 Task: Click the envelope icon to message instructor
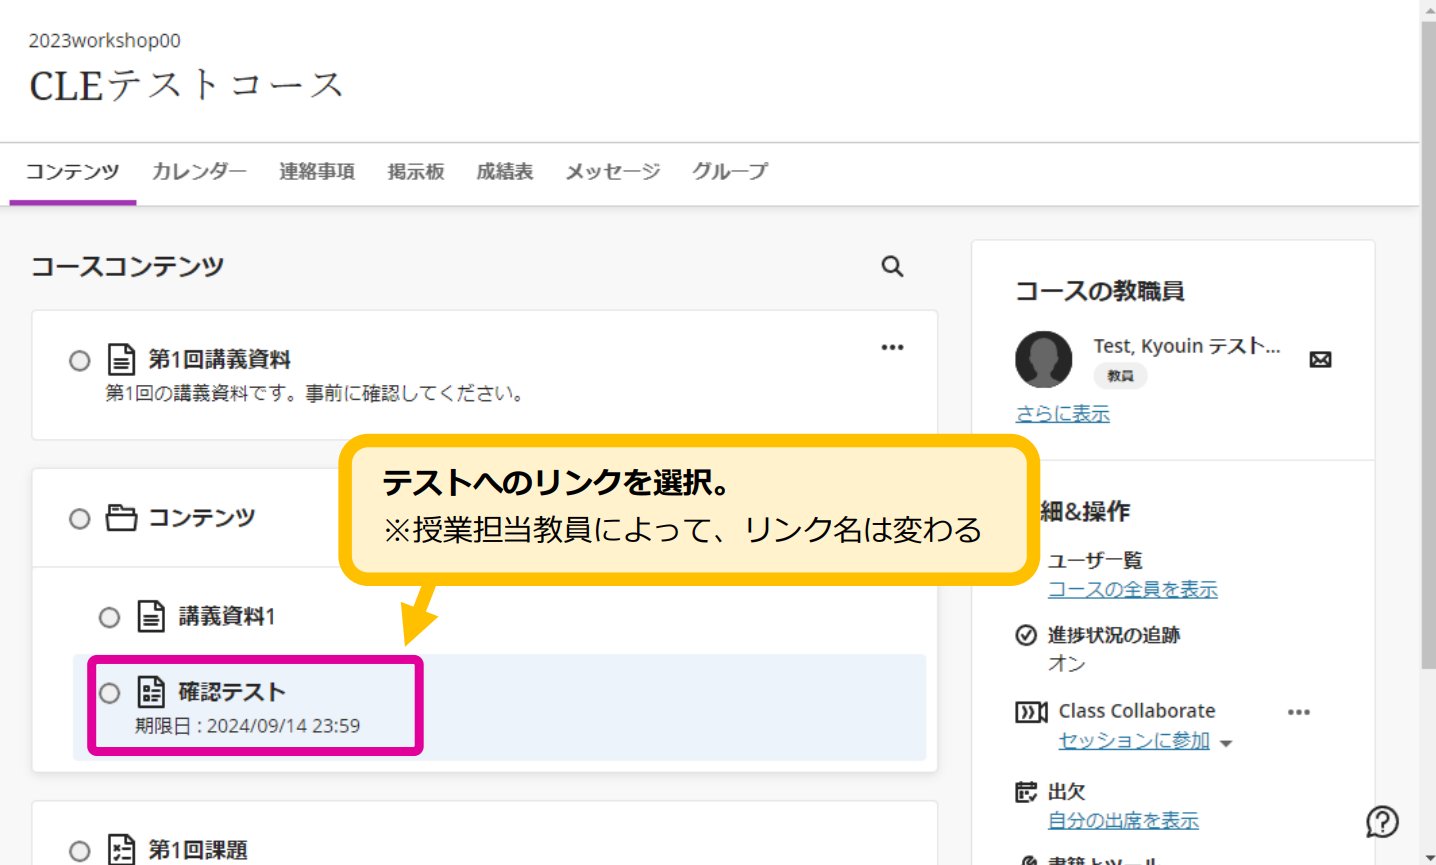click(x=1320, y=359)
